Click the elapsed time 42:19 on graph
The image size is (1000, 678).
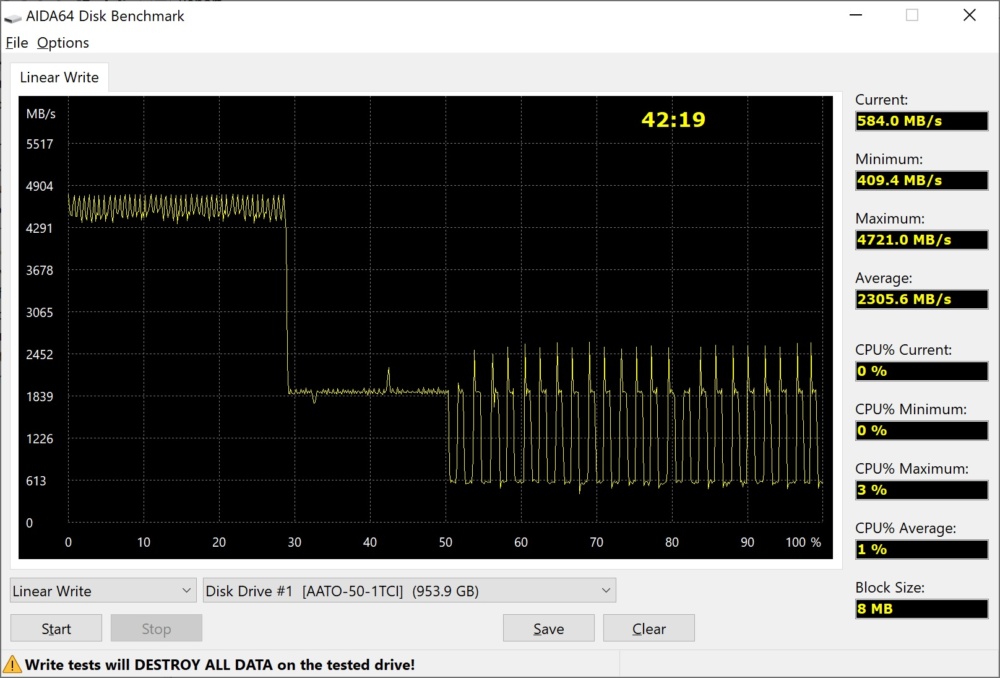click(x=673, y=119)
